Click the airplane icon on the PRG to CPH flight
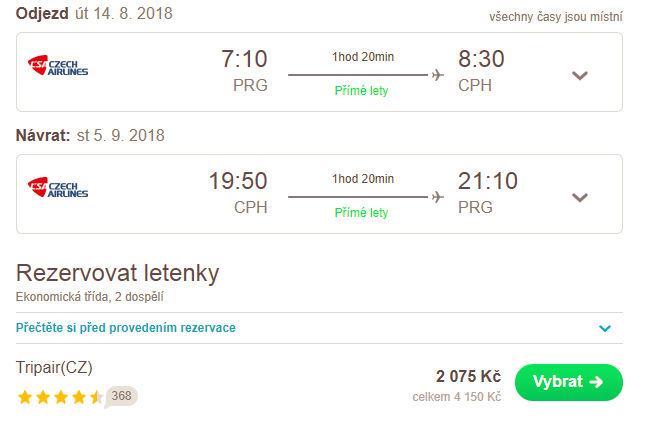 pos(437,75)
